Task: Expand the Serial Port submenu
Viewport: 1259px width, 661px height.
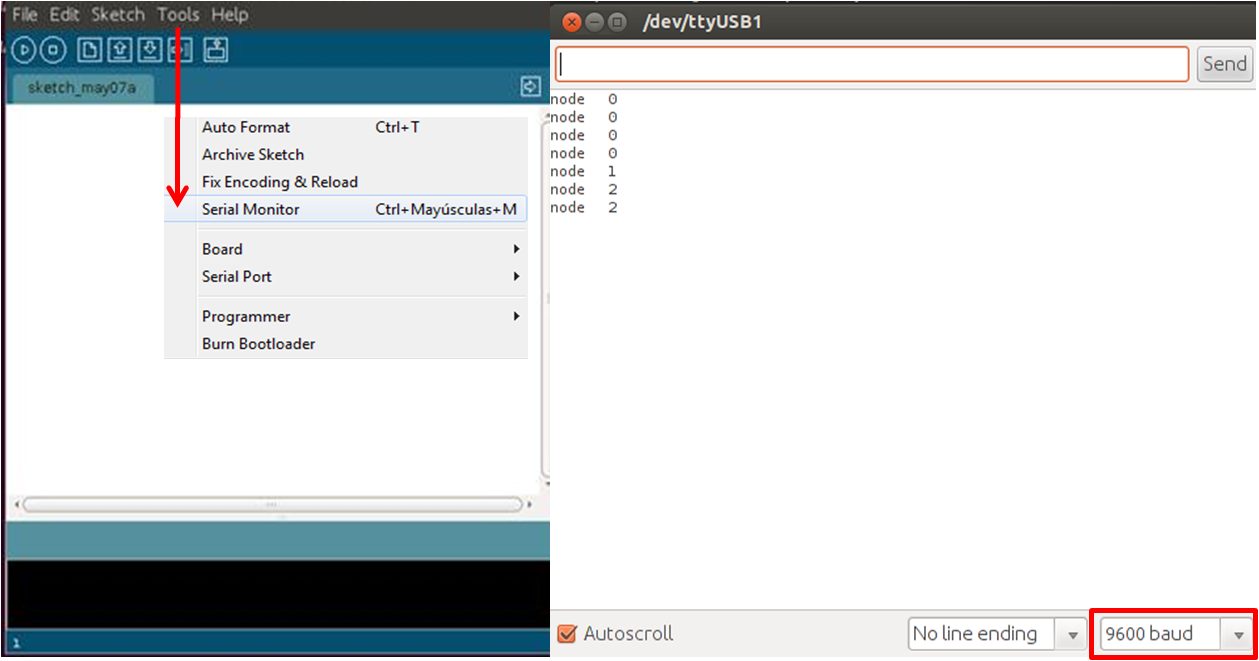Action: click(x=346, y=276)
